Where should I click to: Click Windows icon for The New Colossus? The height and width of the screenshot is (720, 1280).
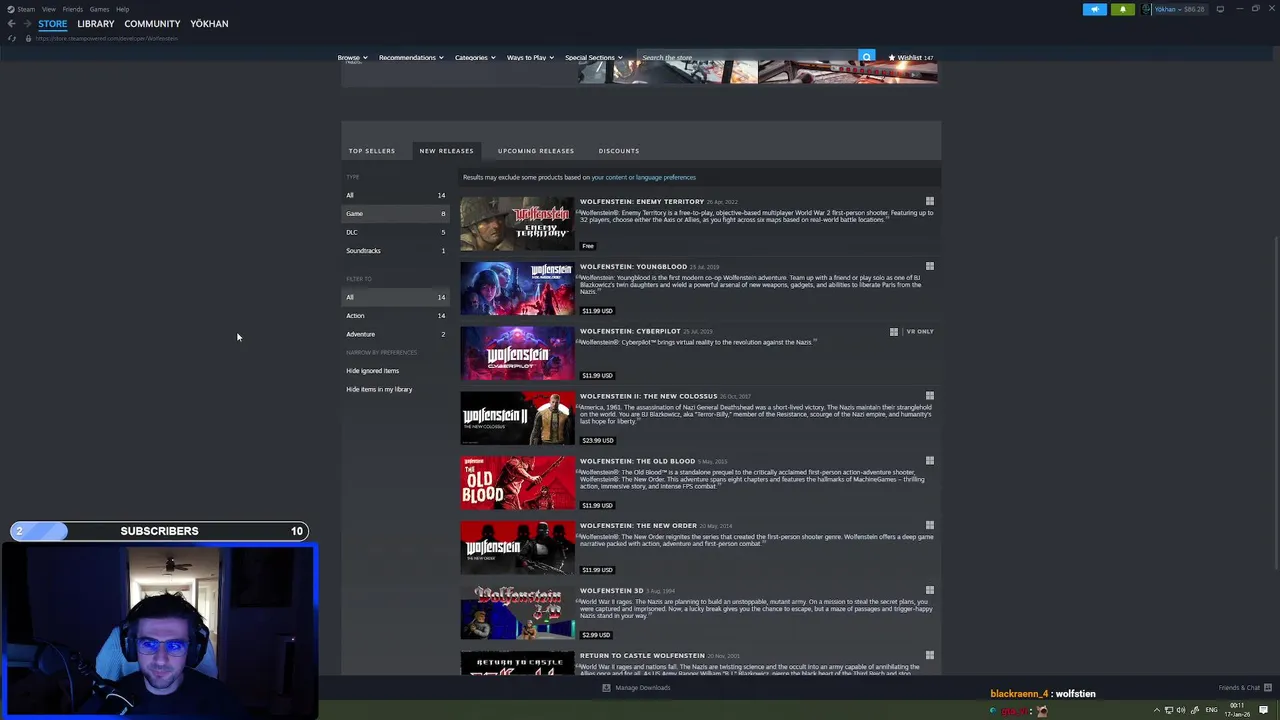[930, 396]
